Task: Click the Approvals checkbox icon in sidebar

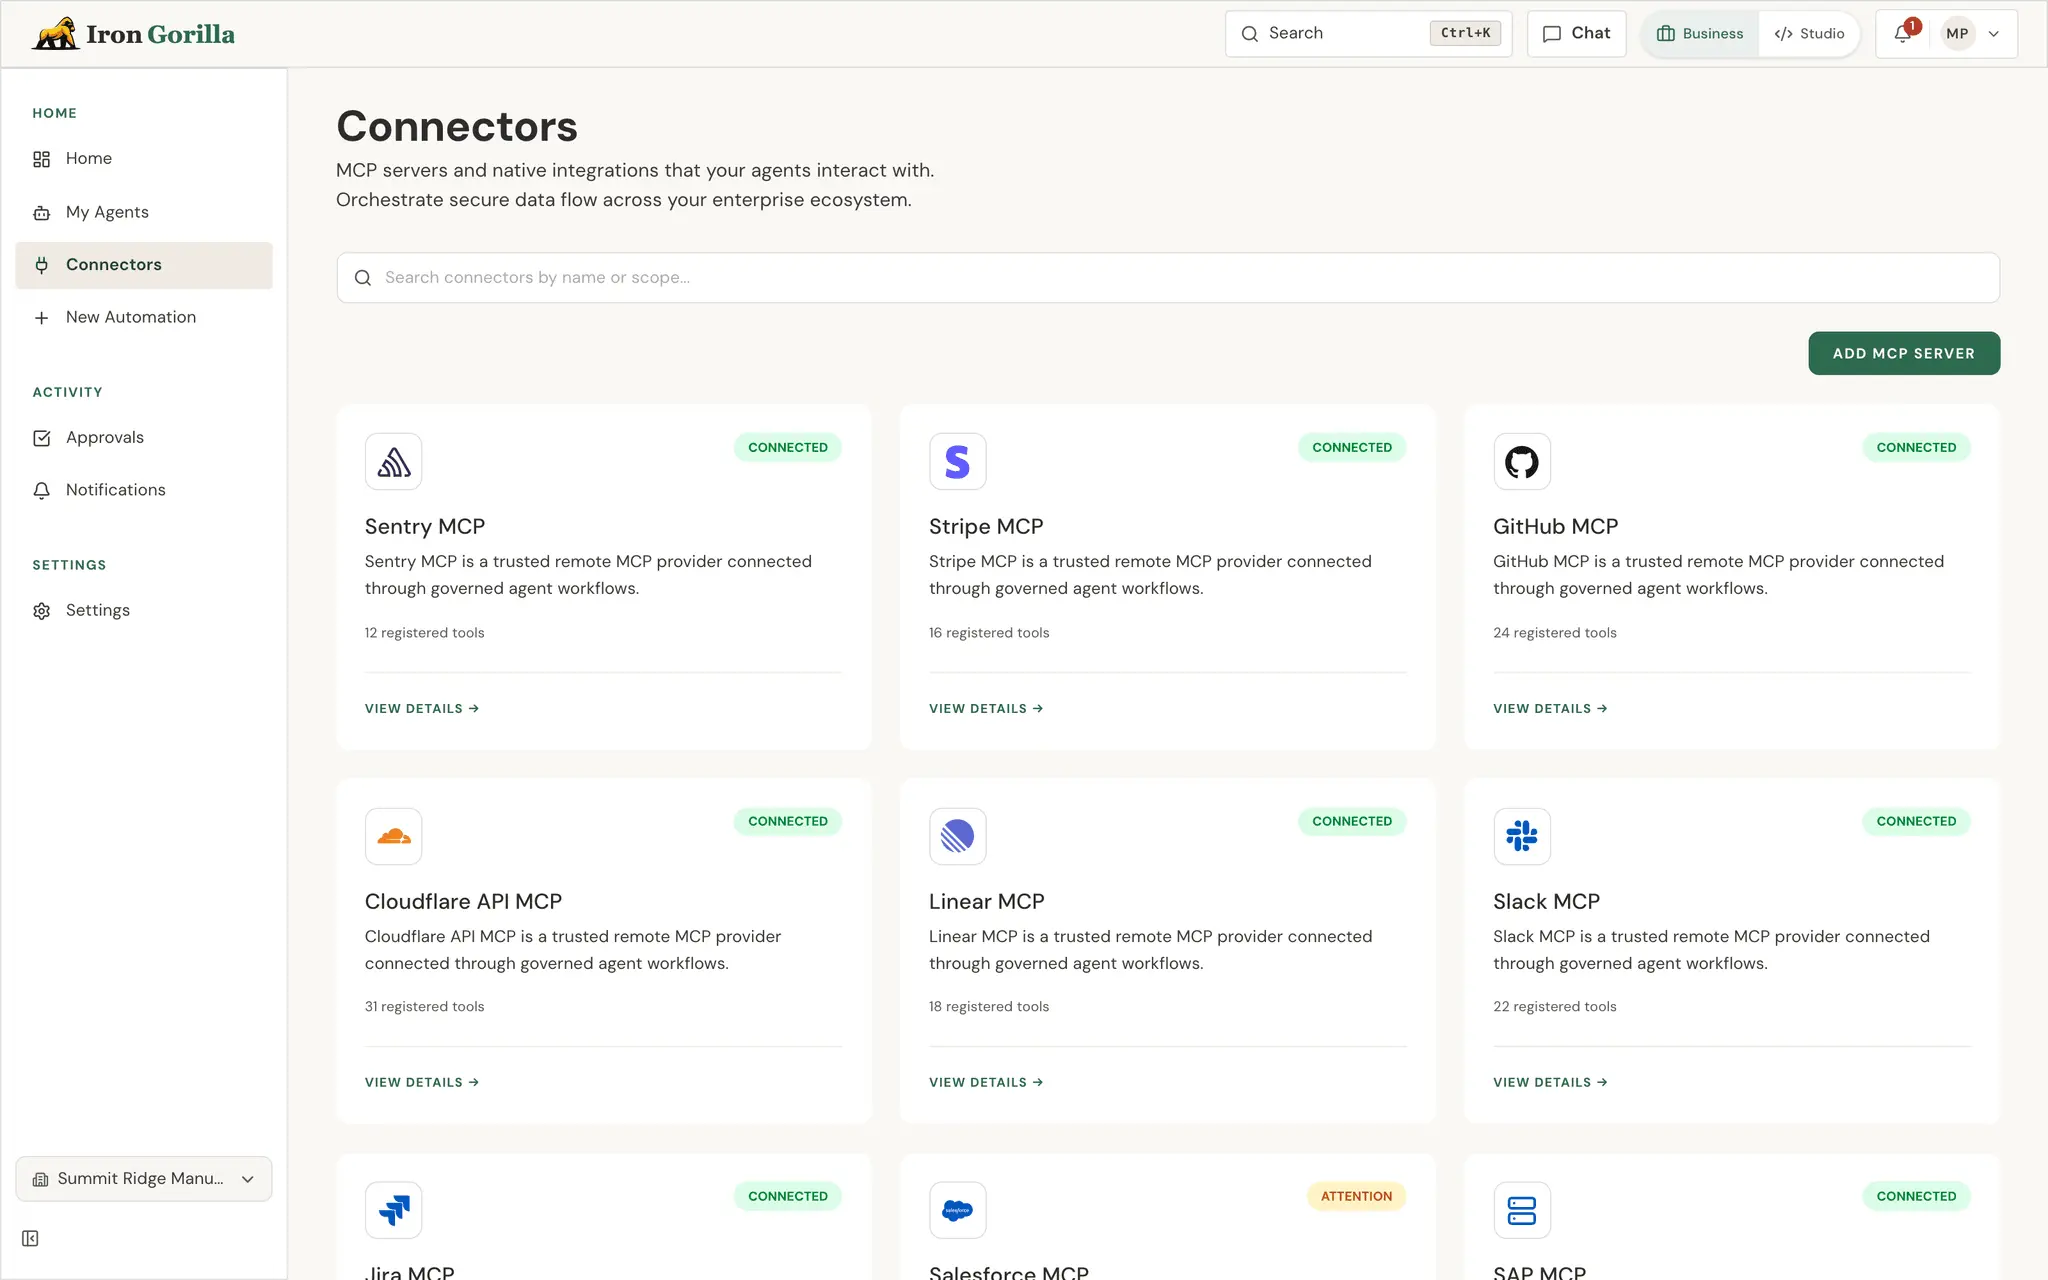Action: (41, 438)
